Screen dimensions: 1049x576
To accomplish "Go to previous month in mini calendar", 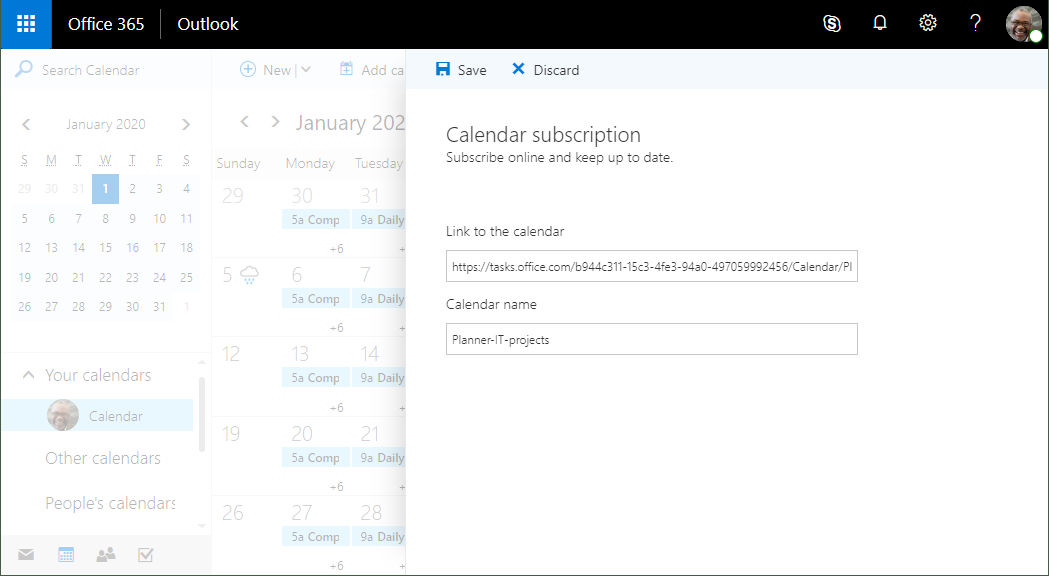I will (x=26, y=125).
